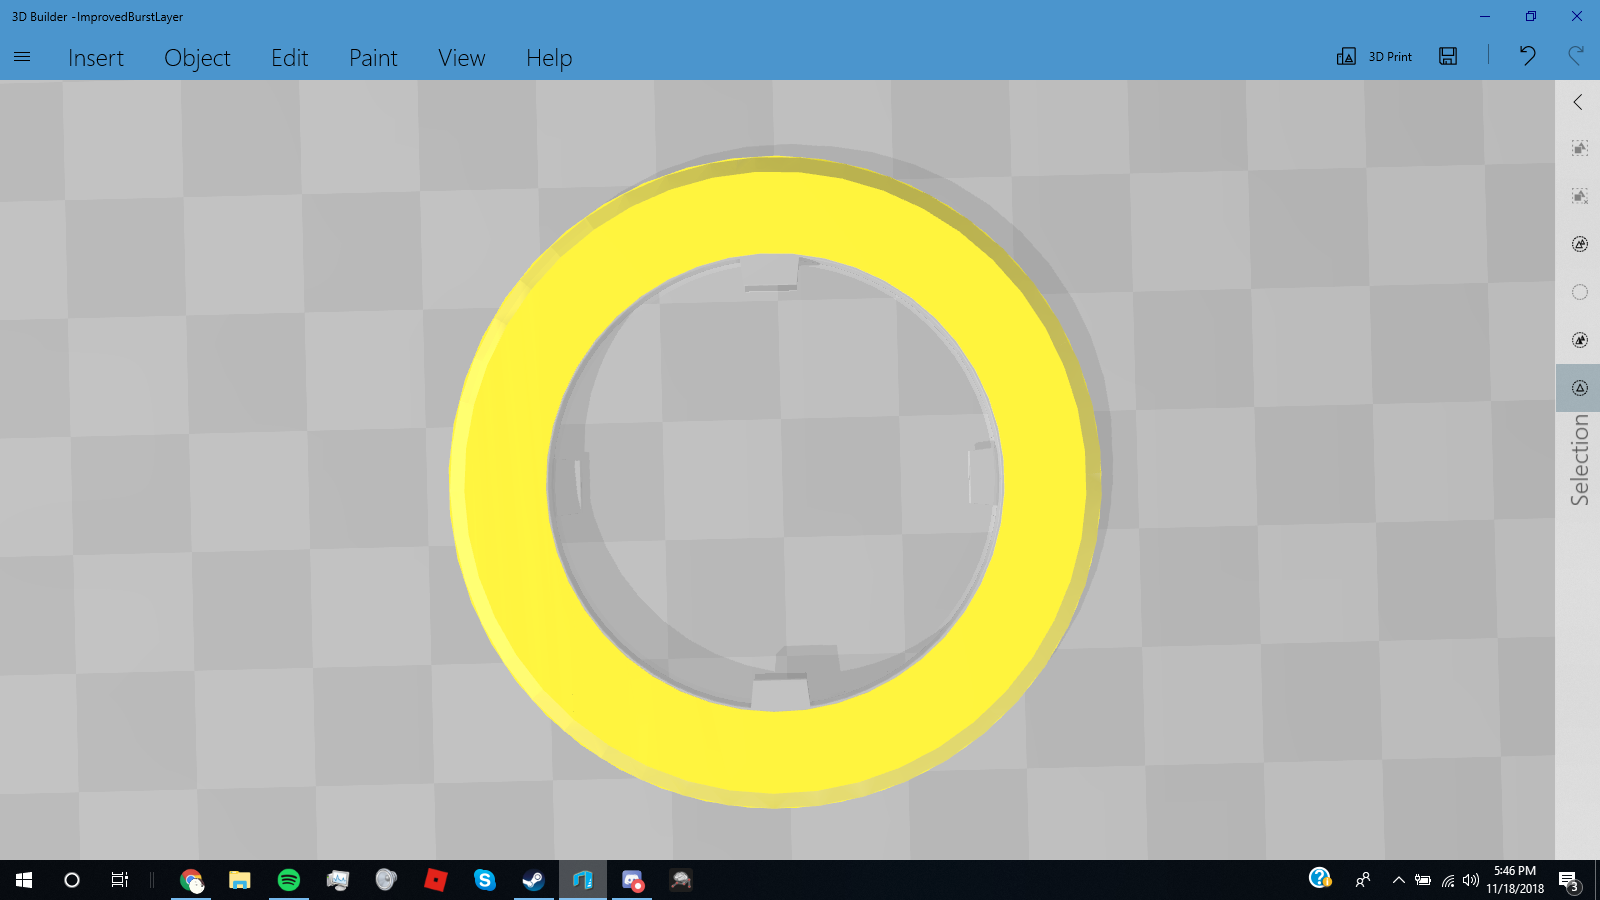The image size is (1600, 900).
Task: Open the volume control icon
Action: pyautogui.click(x=1470, y=880)
